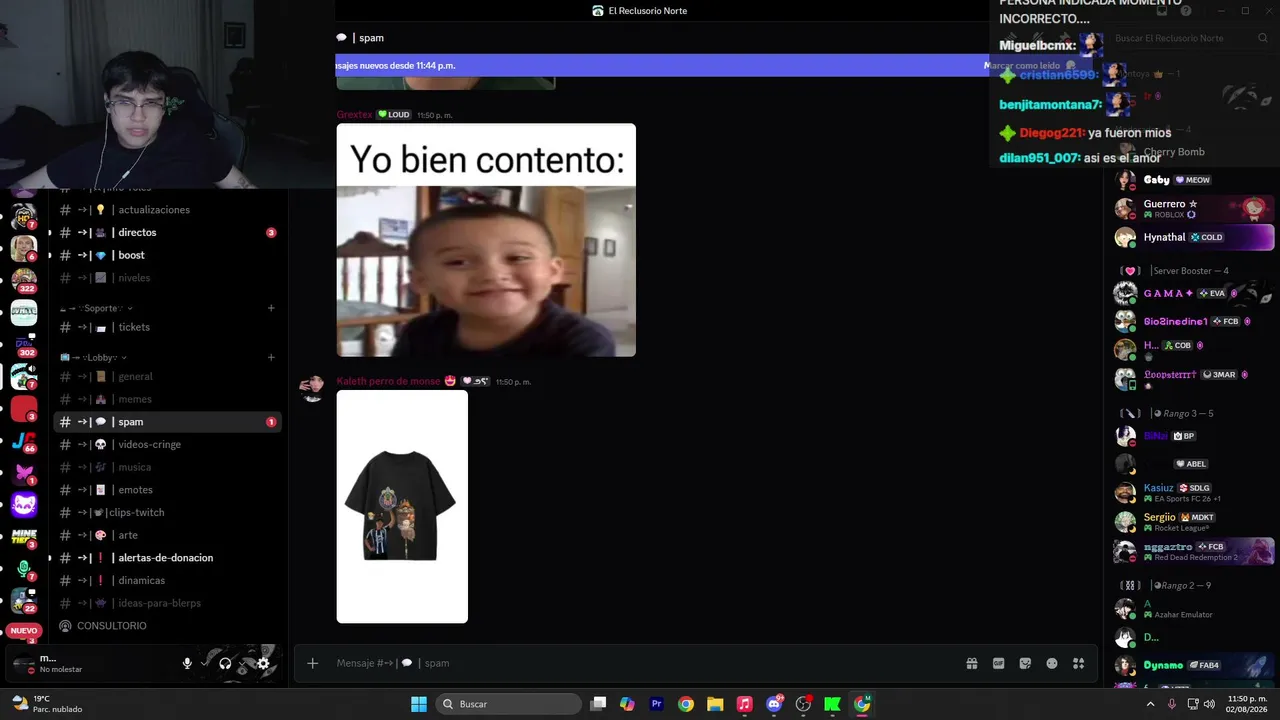The image size is (1280, 720).
Task: Open the emoji picker
Action: [x=1052, y=663]
